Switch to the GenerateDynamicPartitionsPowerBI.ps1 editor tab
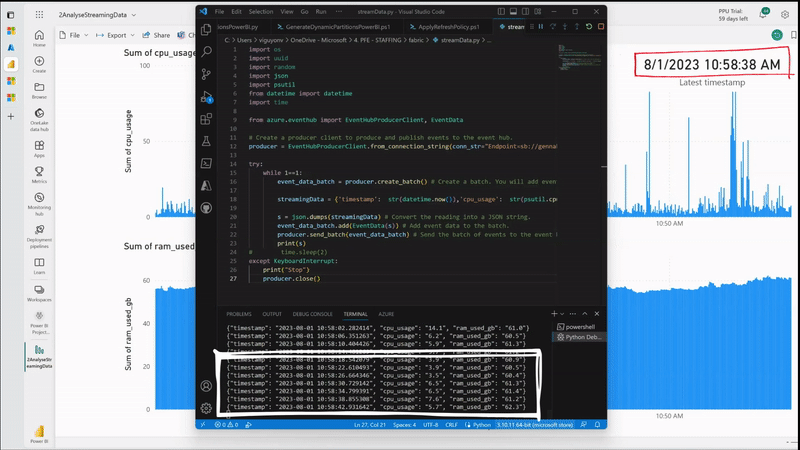The width and height of the screenshot is (800, 450). pyautogui.click(x=331, y=27)
